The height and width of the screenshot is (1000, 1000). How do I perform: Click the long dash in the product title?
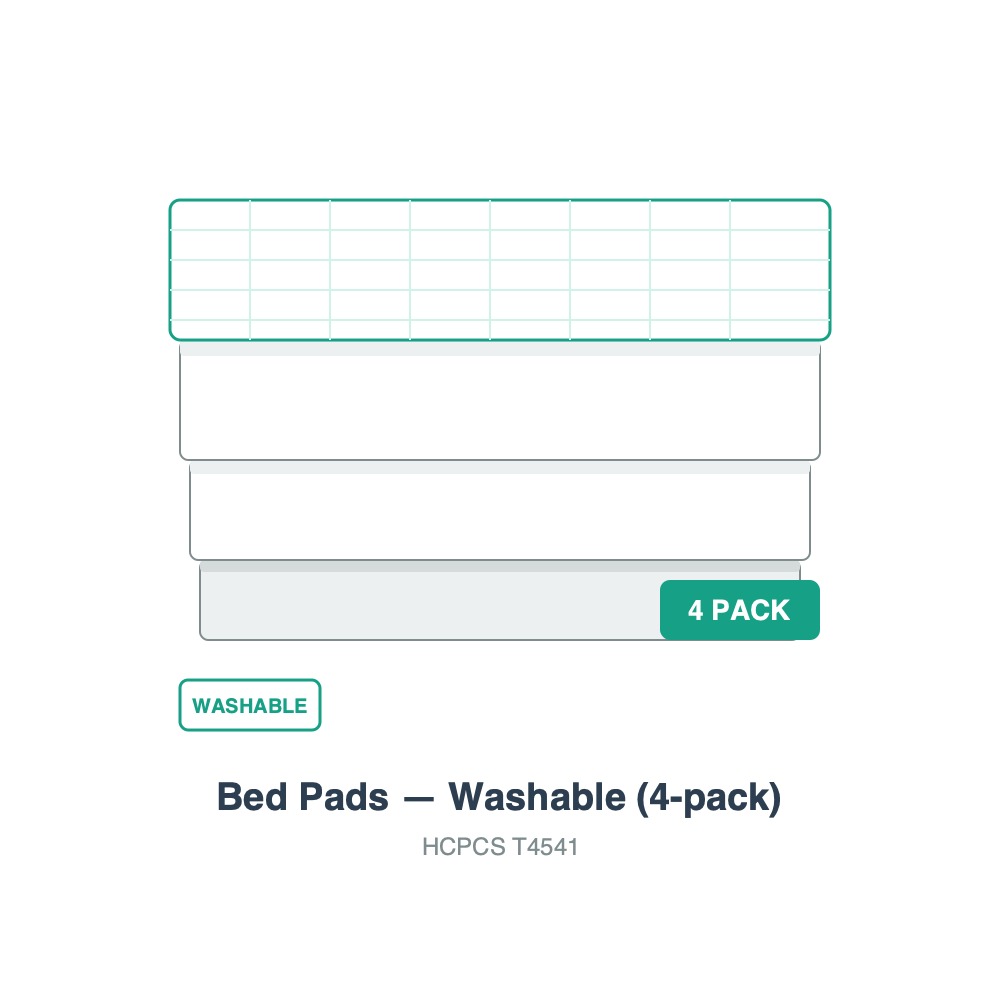click(x=418, y=799)
